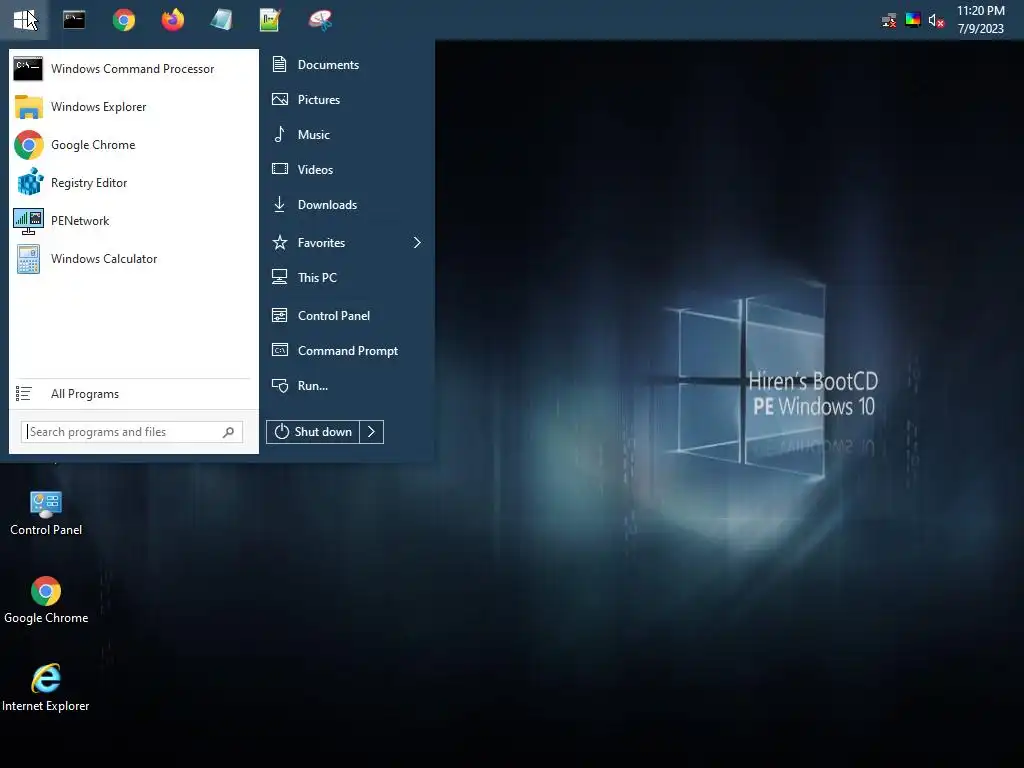Open Registry Editor from Start menu
1024x768 pixels.
[134, 182]
